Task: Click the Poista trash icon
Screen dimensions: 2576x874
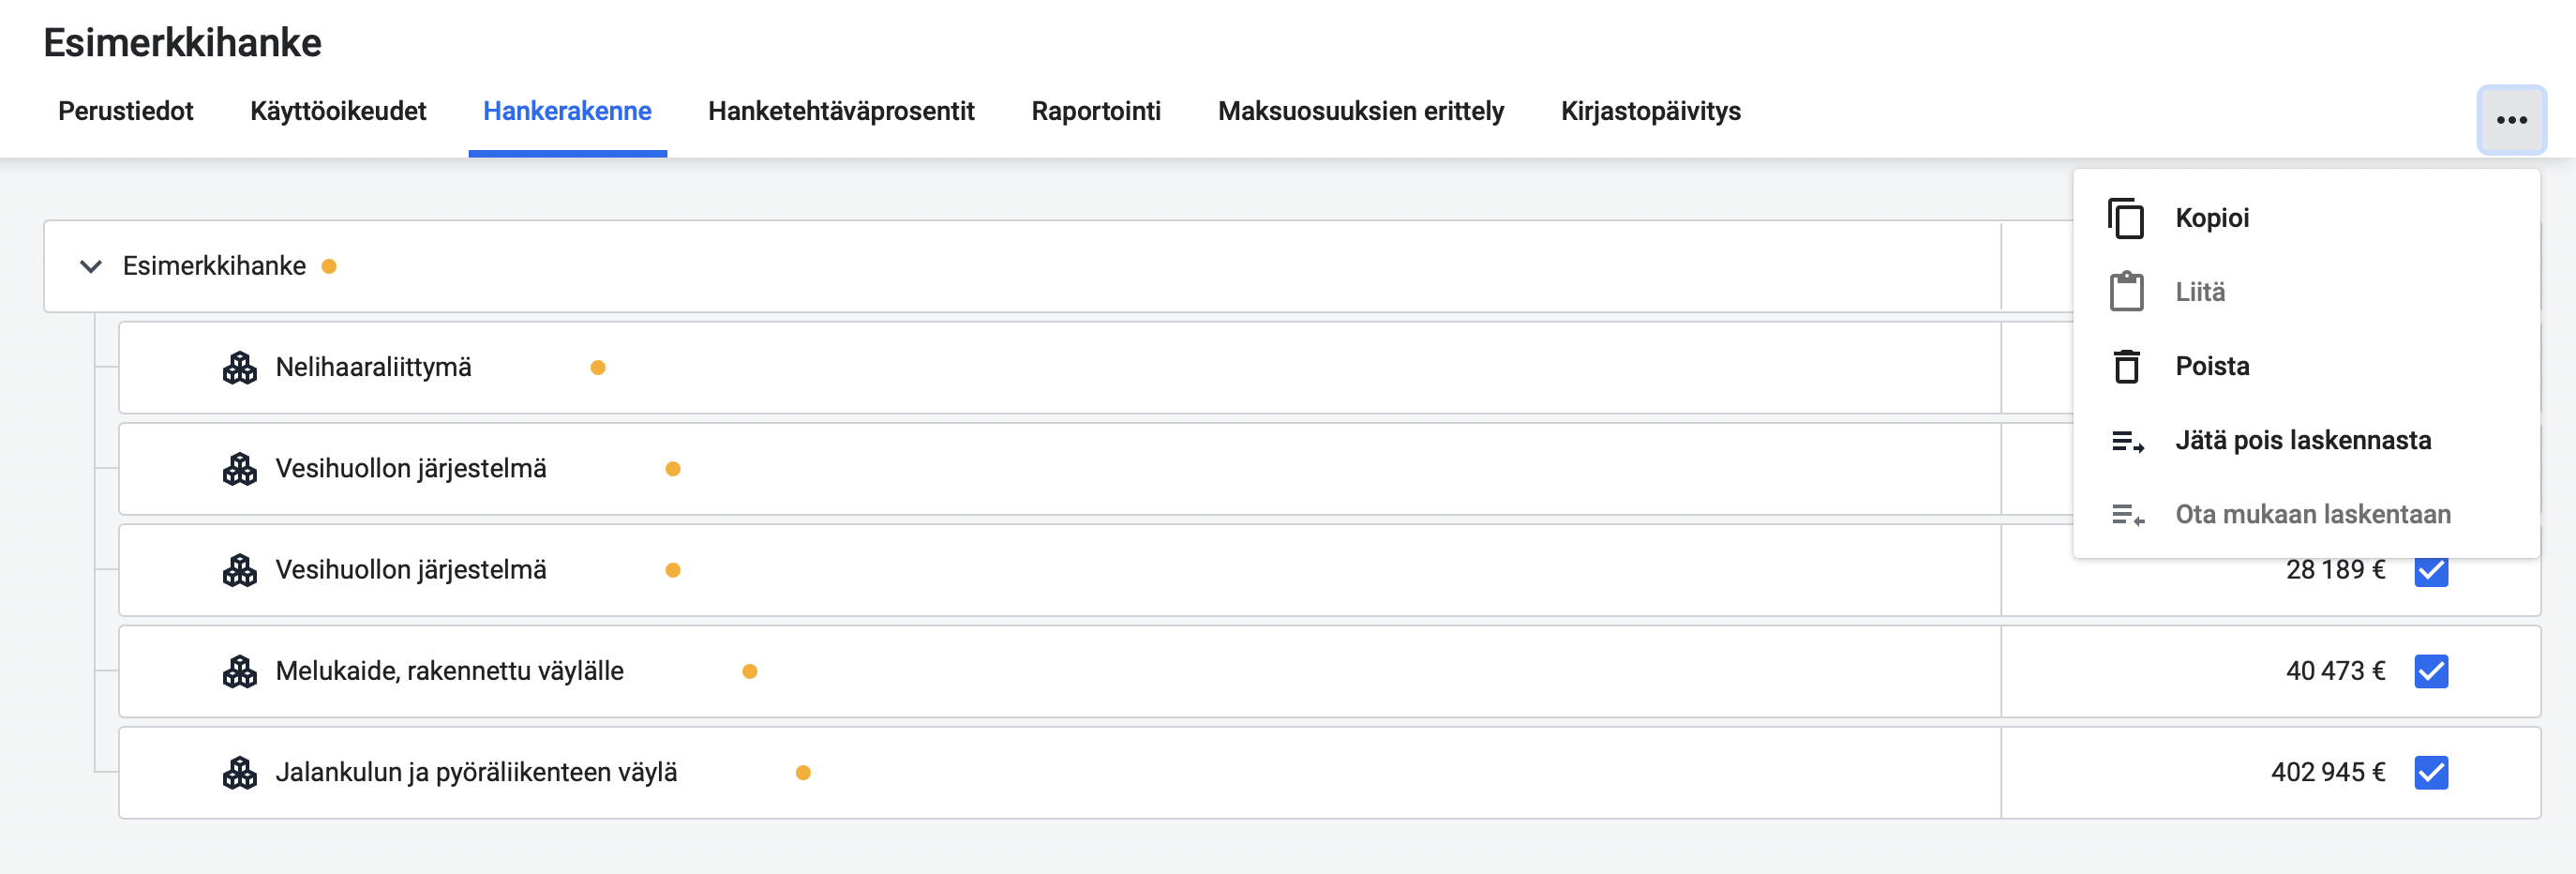Action: point(2126,366)
